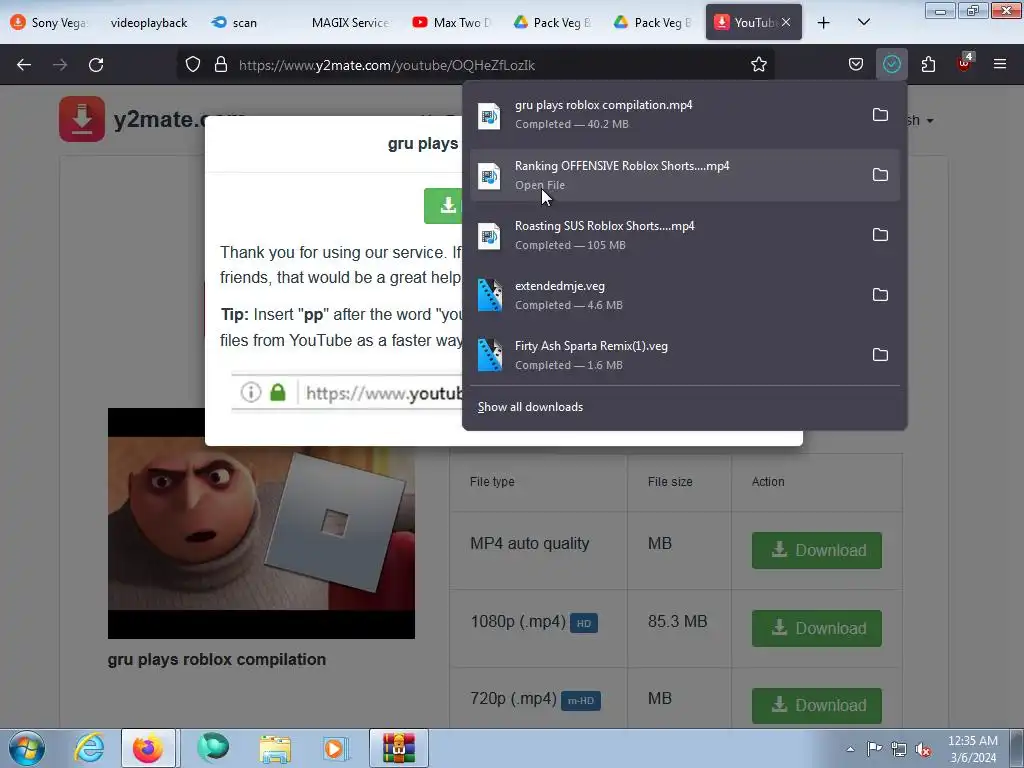
Task: Open the extensions puzzle icon
Action: [x=928, y=65]
